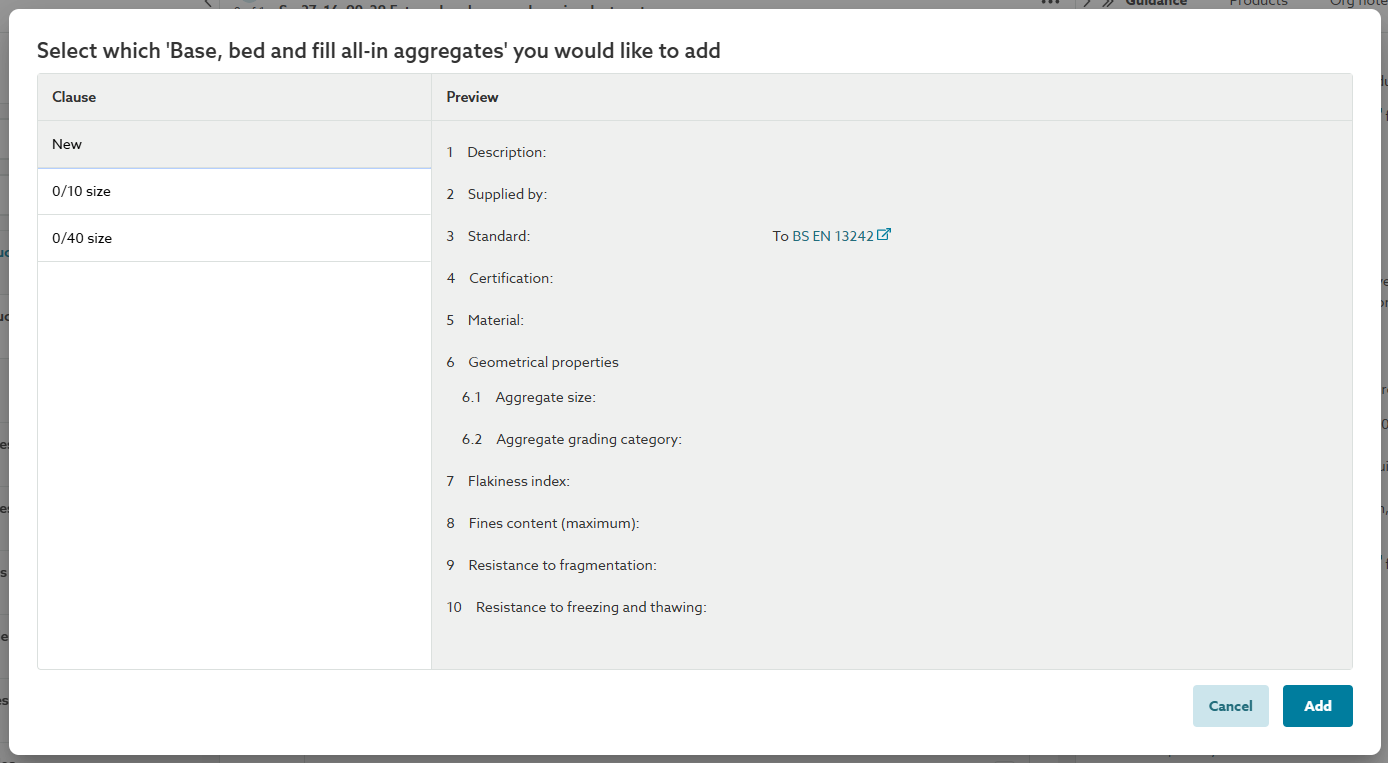Open the BS EN 13242 standard link
This screenshot has height=763, width=1388.
click(x=832, y=236)
